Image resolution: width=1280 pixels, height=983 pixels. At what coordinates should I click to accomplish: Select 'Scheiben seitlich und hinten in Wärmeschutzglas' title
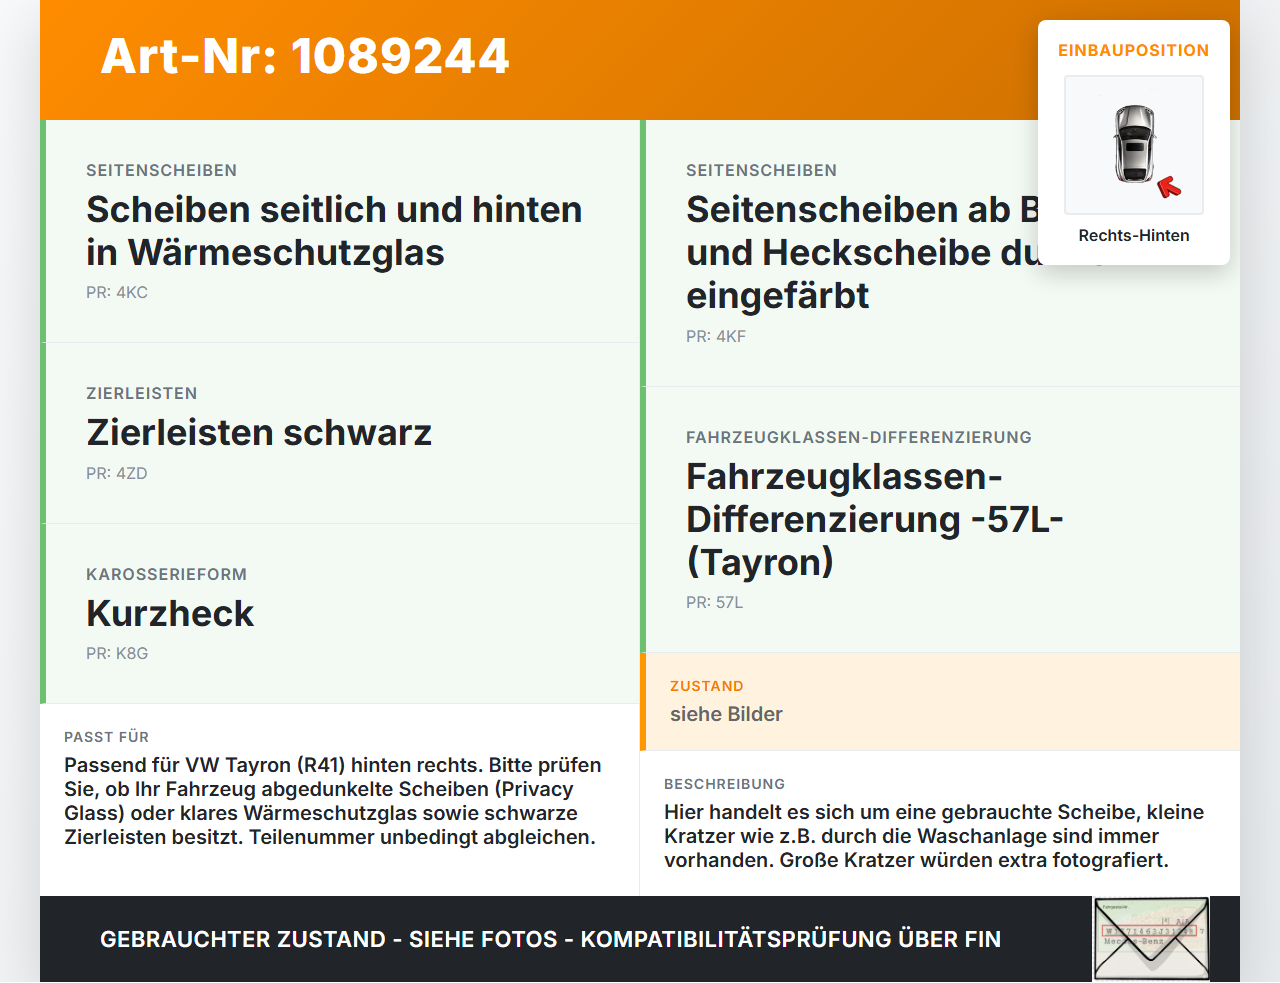coord(334,231)
